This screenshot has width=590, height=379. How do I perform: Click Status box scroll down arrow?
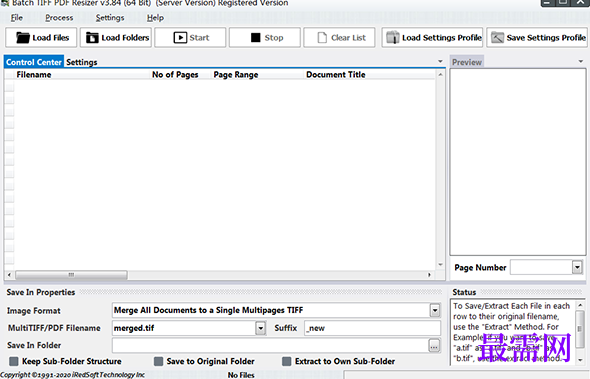coord(581,360)
